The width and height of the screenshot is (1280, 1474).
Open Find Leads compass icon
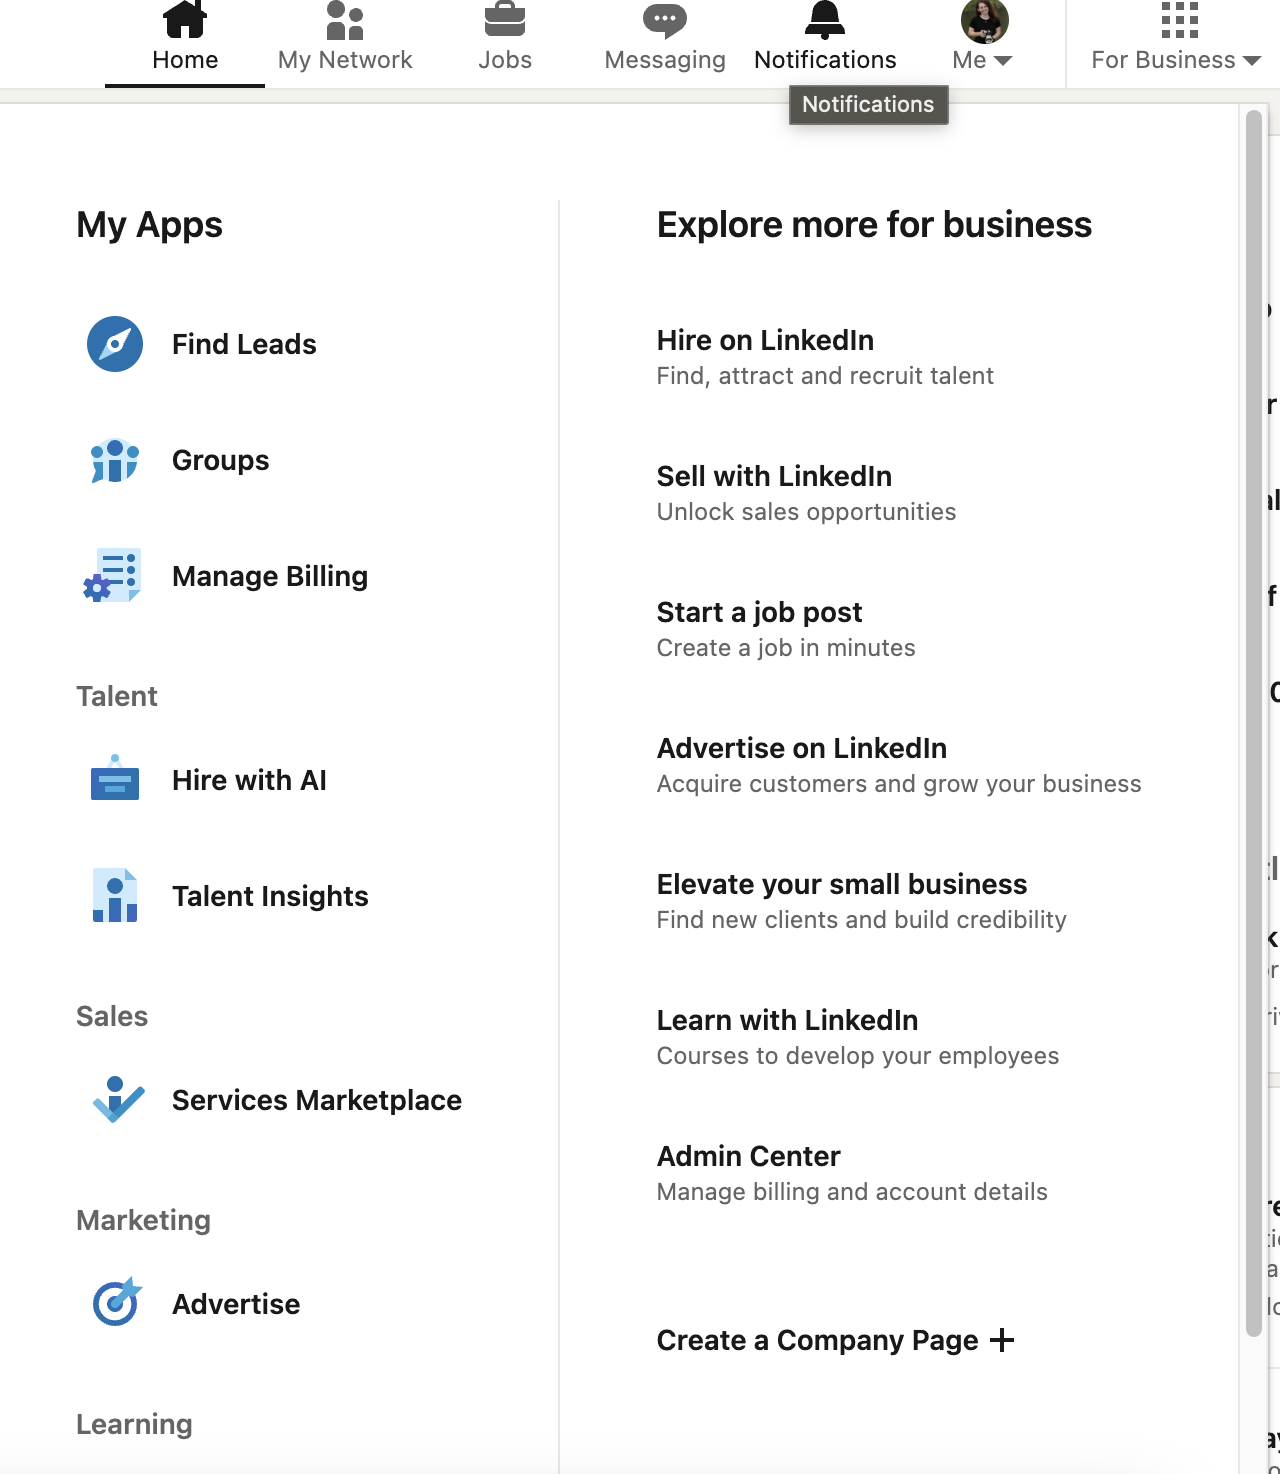point(115,344)
